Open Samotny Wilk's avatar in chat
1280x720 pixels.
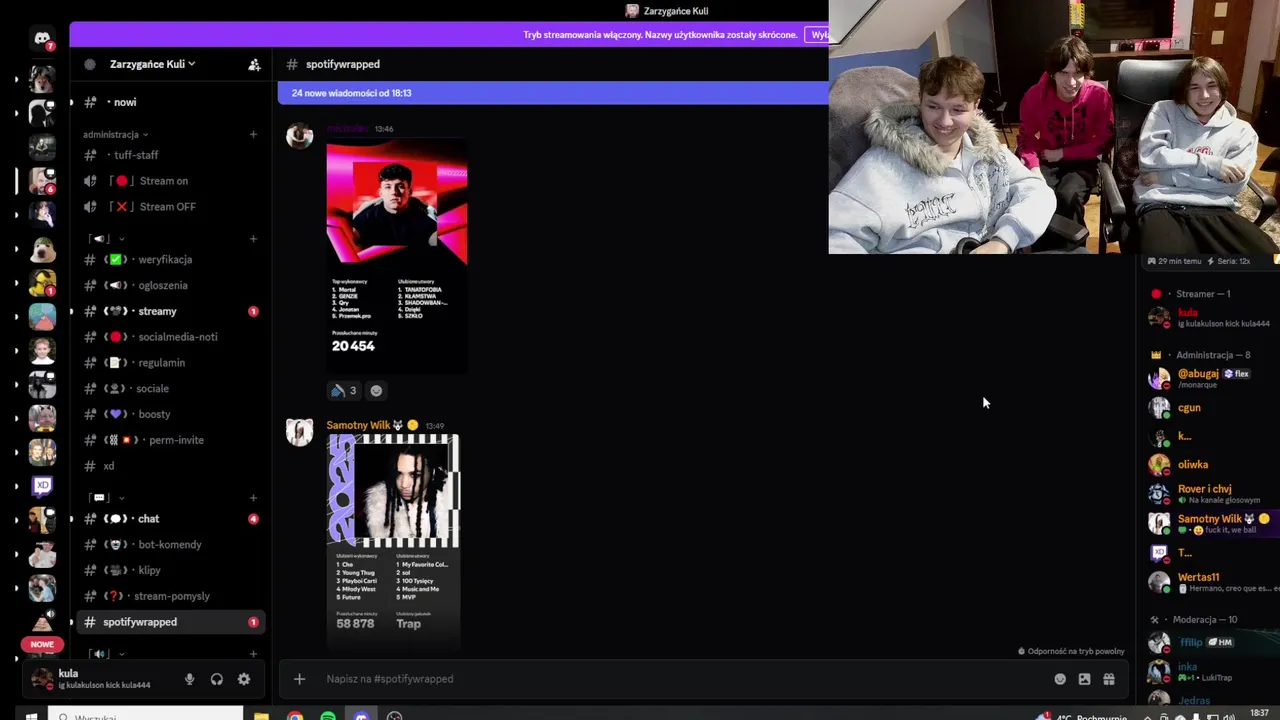[300, 432]
